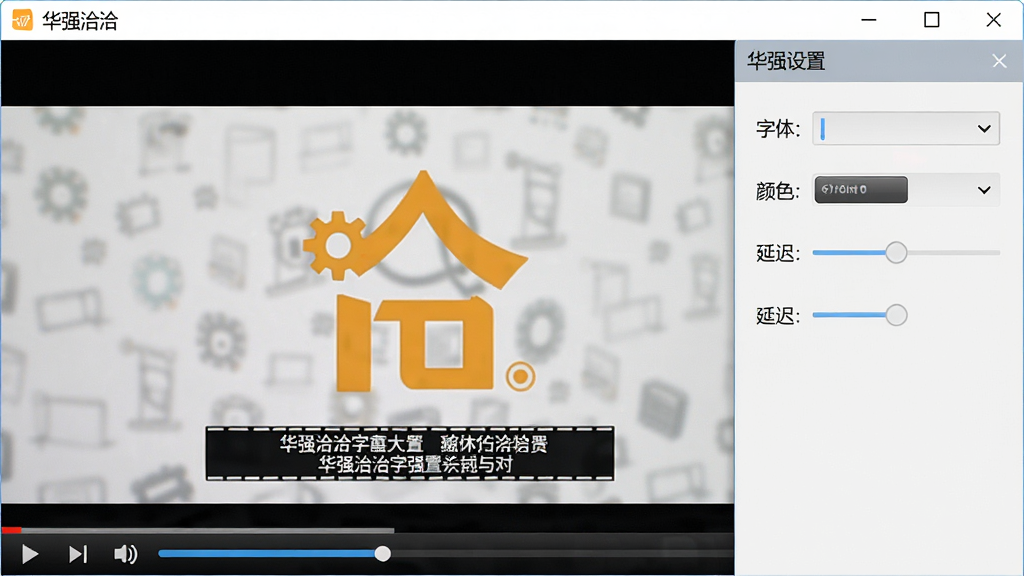Minimize the 华强洽洽 window
The height and width of the screenshot is (576, 1024).
869,20
